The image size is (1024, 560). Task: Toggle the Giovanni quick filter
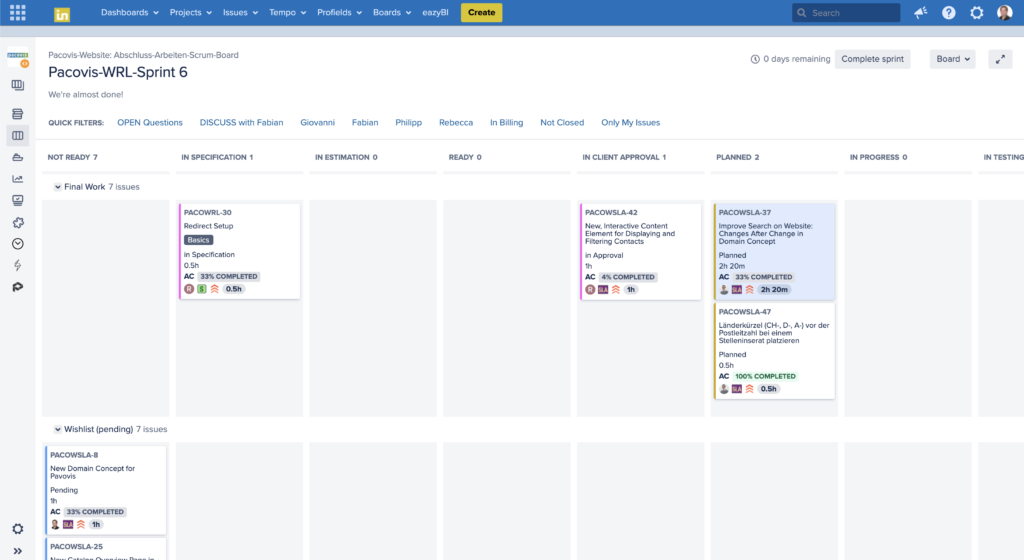[x=317, y=122]
